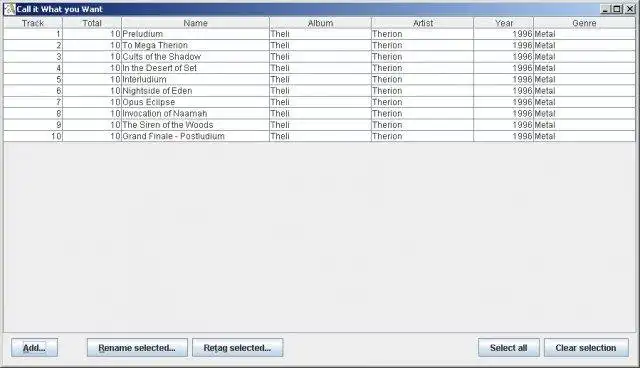The image size is (640, 368).
Task: Choose Select all
Action: click(509, 348)
